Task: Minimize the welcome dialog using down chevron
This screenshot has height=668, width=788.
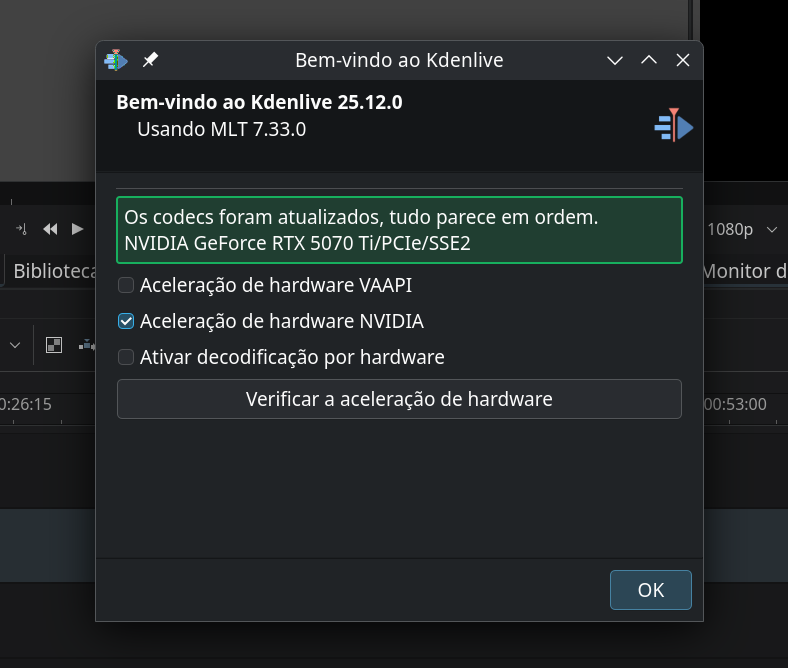Action: point(615,60)
